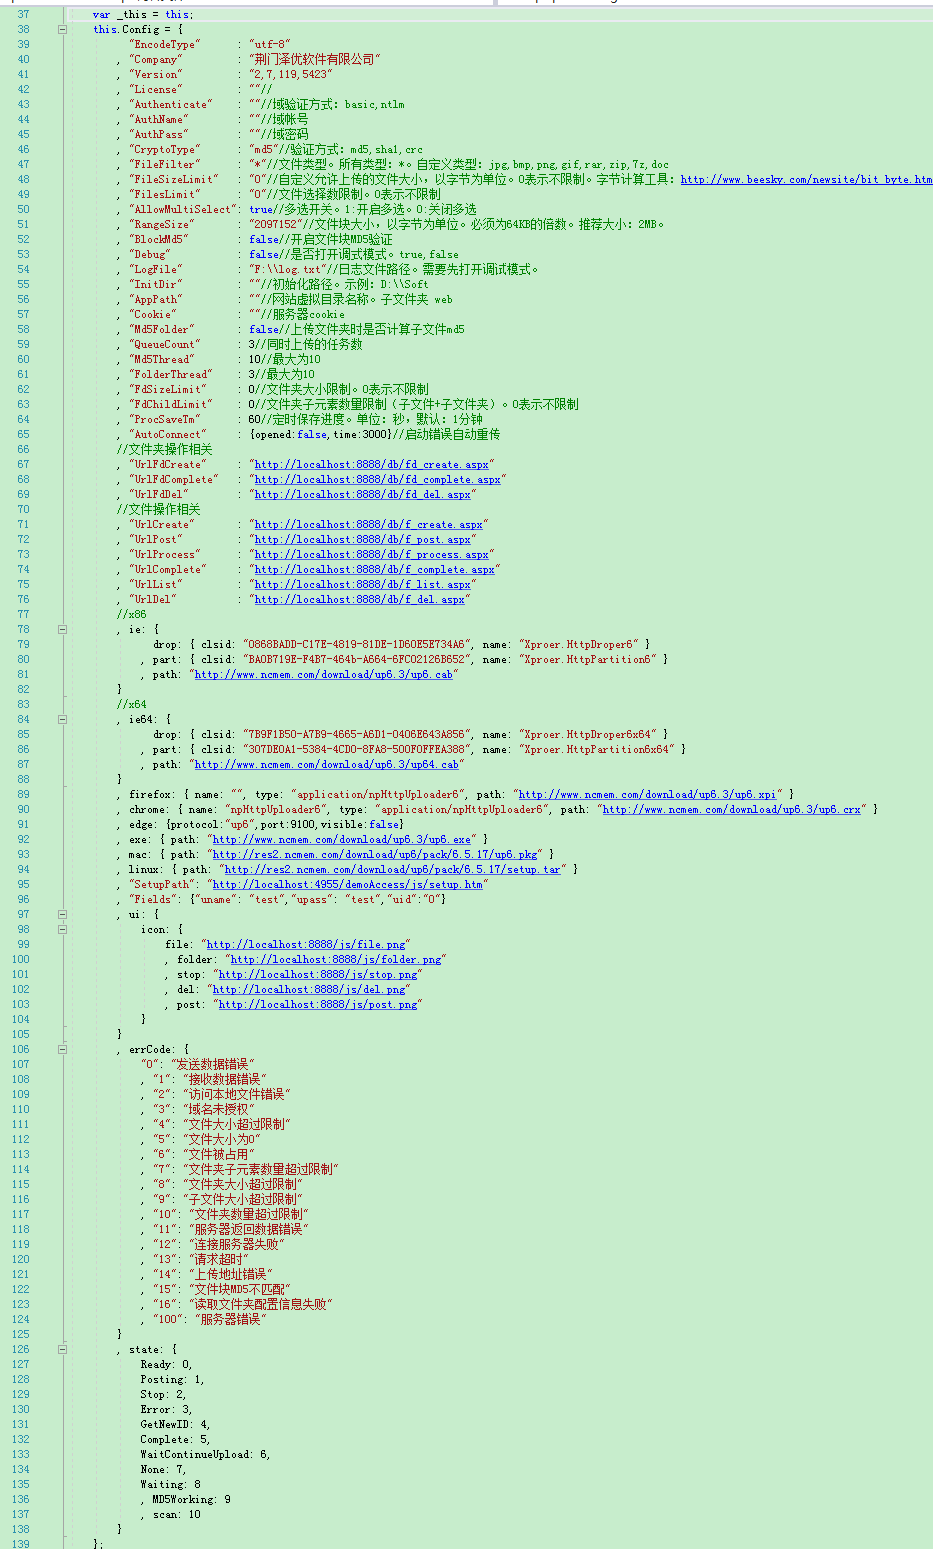The height and width of the screenshot is (1549, 933).
Task: Collapse the ie64 code block
Action: 62,719
